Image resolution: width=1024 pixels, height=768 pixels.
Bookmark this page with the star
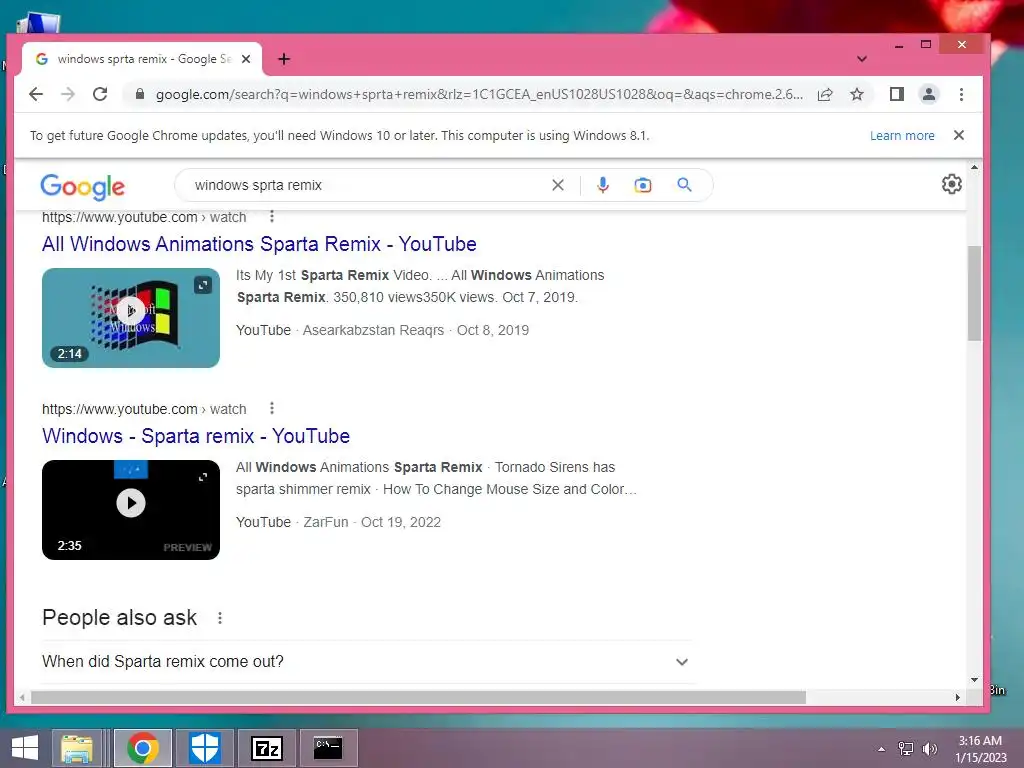pyautogui.click(x=857, y=94)
